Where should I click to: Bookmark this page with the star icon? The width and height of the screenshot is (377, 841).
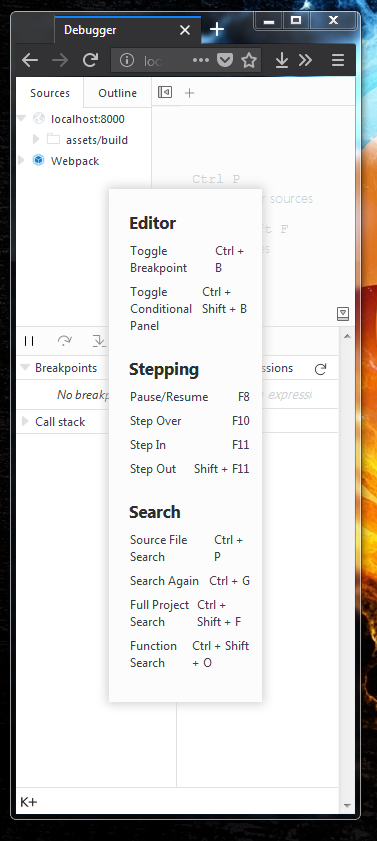pyautogui.click(x=249, y=61)
